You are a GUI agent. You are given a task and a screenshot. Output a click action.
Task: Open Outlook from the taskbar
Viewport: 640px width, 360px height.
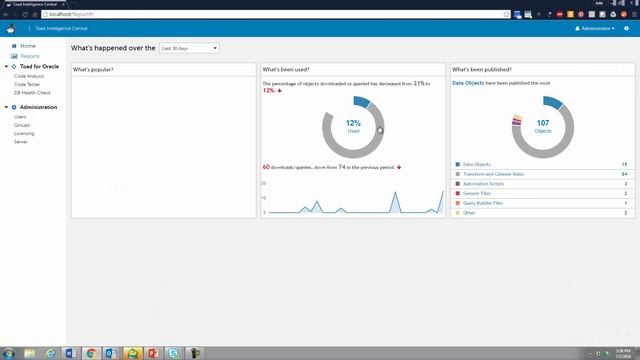click(x=111, y=353)
